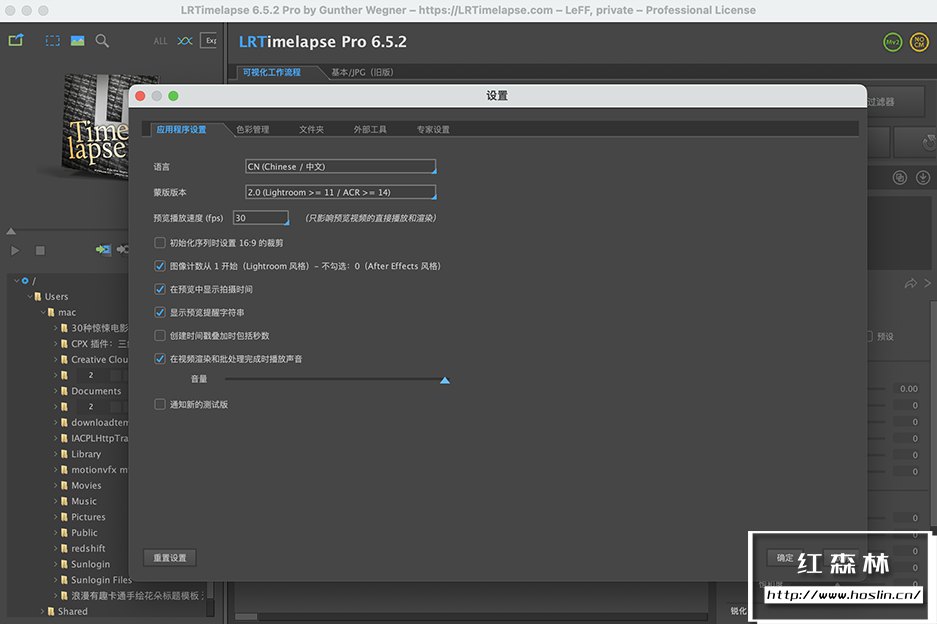Click the magnifier search icon
The height and width of the screenshot is (624, 937).
pos(102,41)
